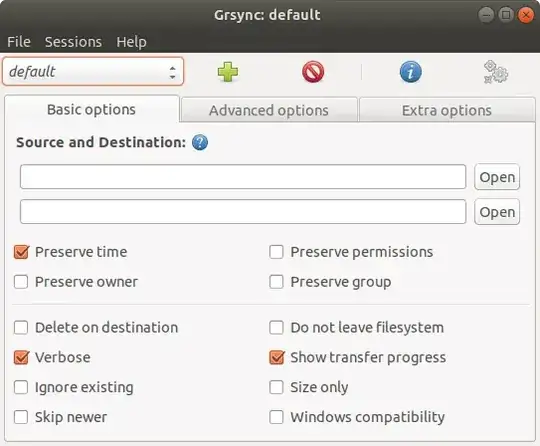
Task: Close the Grsync window with the red button
Action: pyautogui.click(x=526, y=15)
